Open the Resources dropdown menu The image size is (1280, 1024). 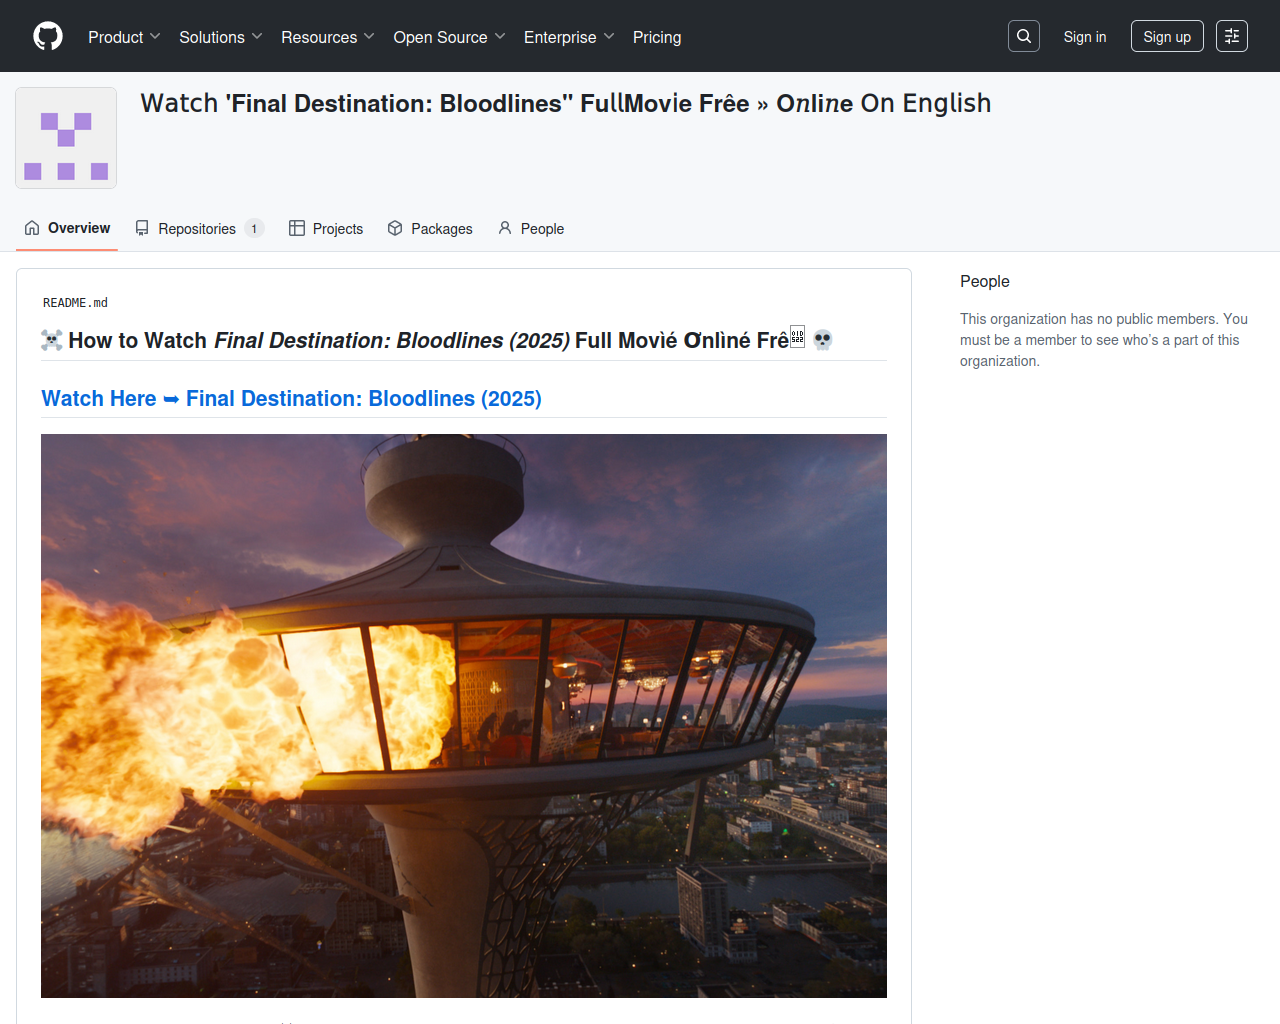[x=327, y=37]
